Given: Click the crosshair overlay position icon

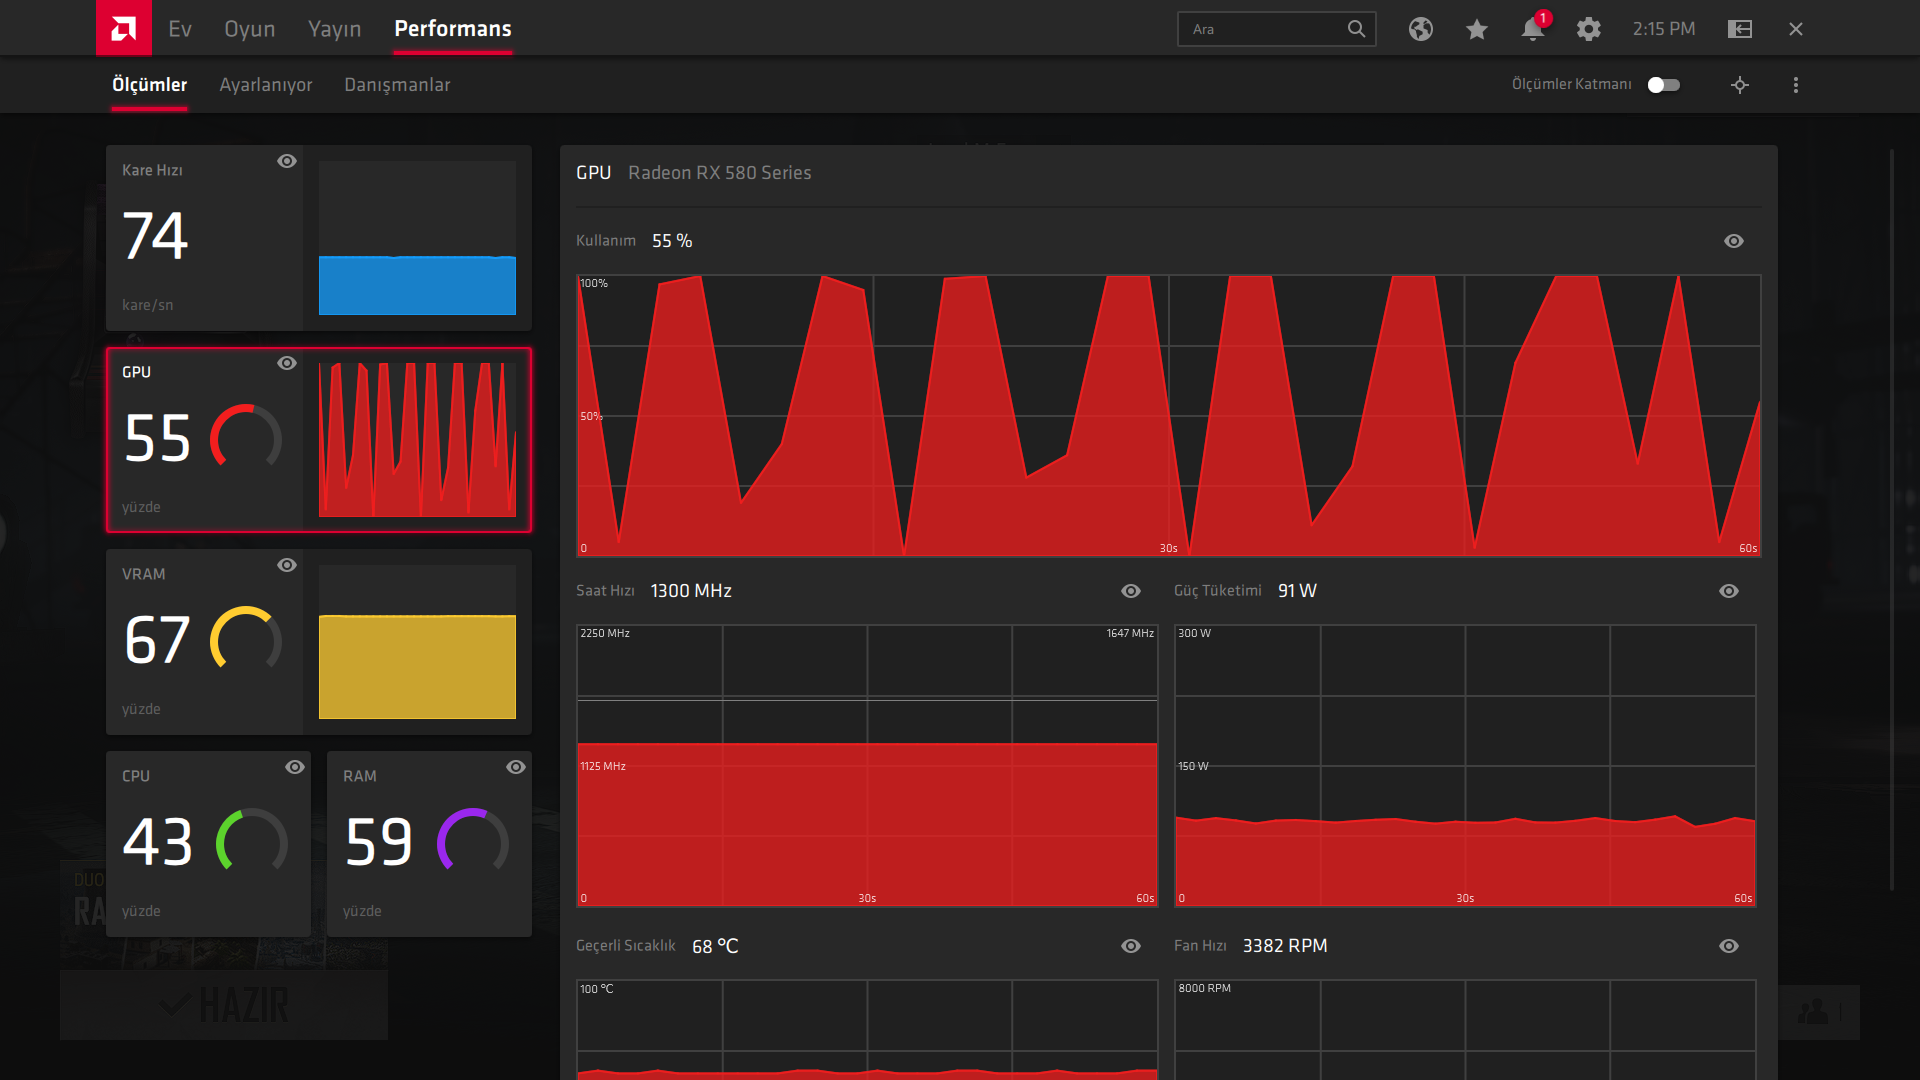Looking at the screenshot, I should click(1740, 85).
